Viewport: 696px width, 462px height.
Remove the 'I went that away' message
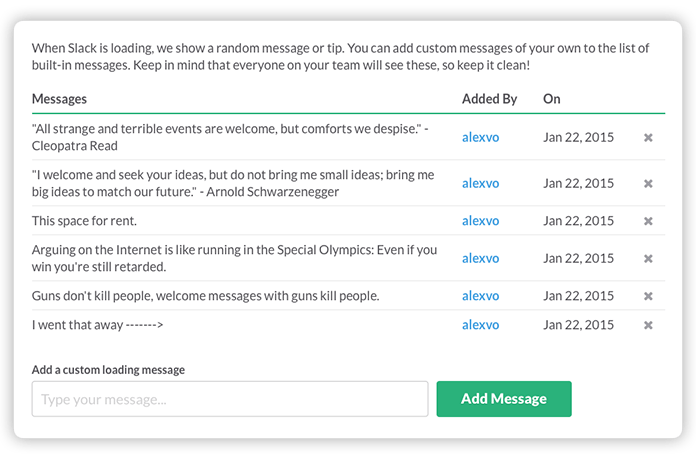coord(648,325)
